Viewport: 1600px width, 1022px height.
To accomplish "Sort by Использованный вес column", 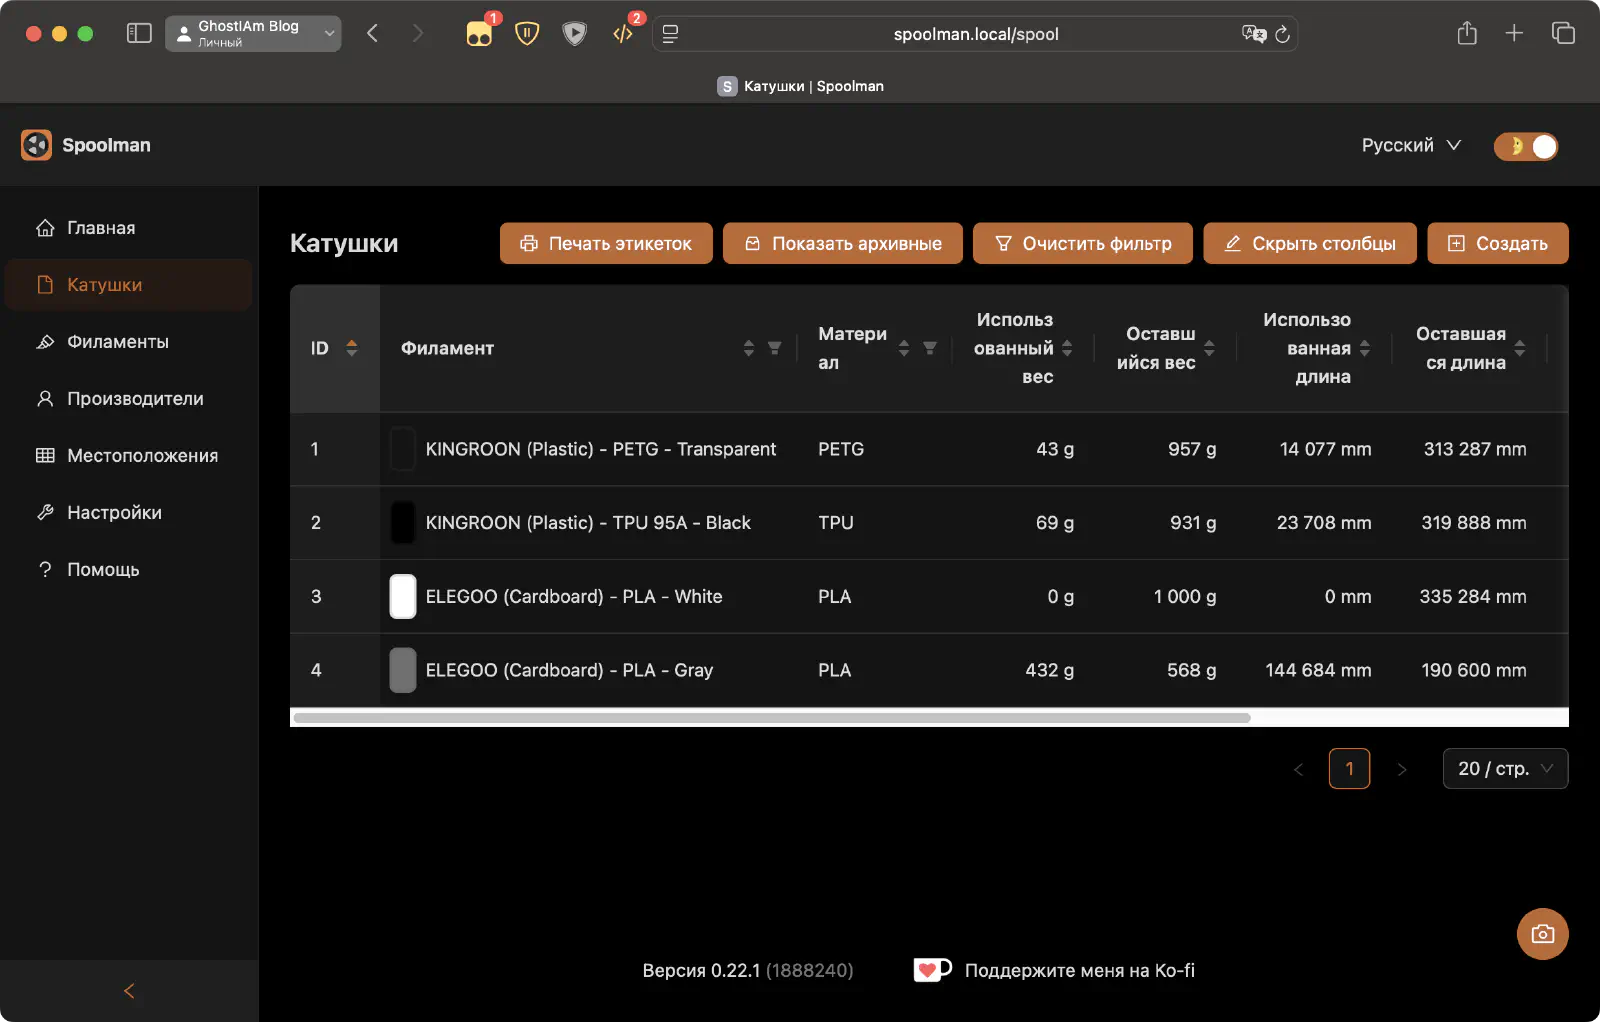I will click(x=1067, y=348).
